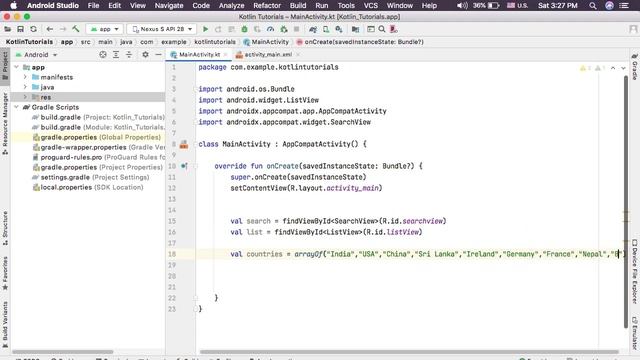This screenshot has width=640, height=360.
Task: Navigate back with the left arrow icon
Action: [x=50, y=29]
